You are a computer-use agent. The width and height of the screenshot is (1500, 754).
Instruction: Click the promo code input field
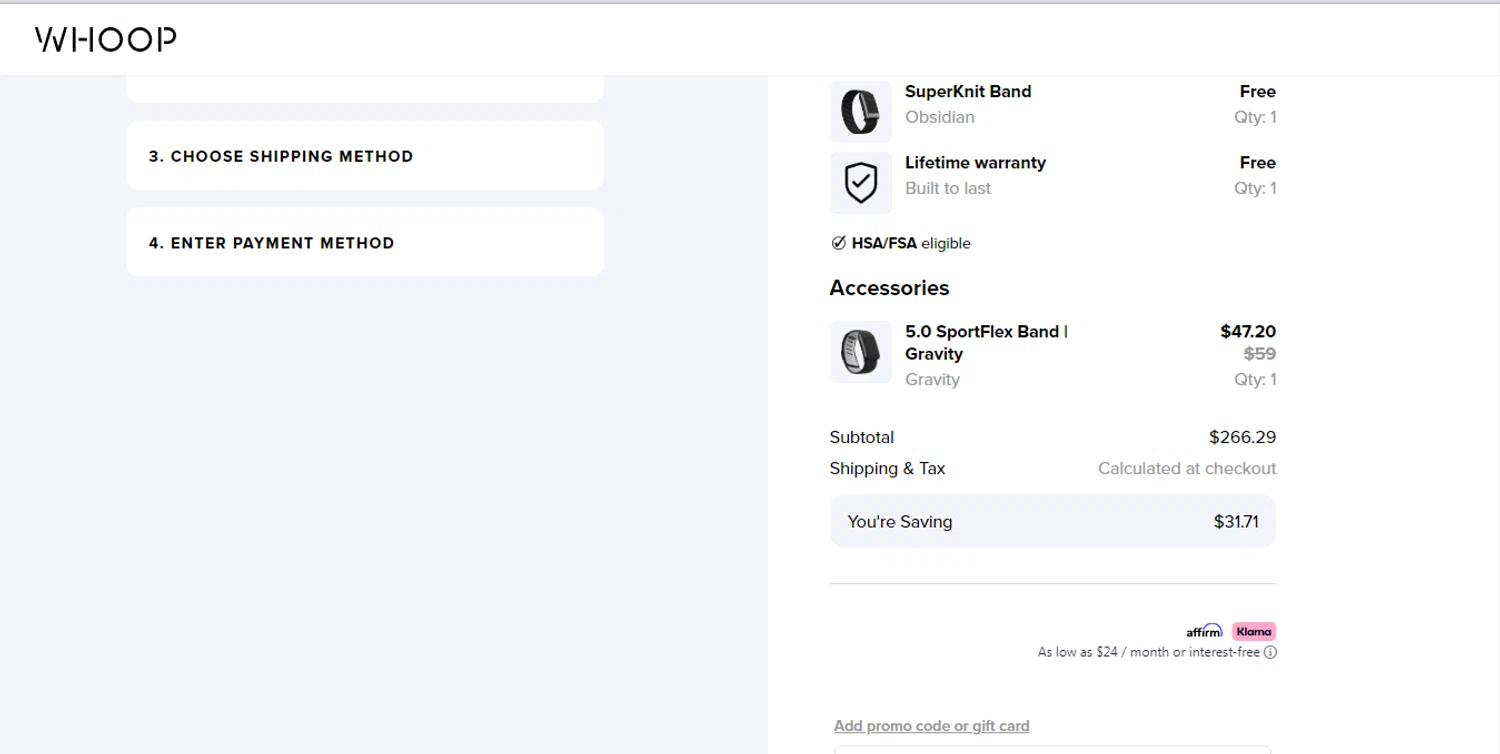point(1052,749)
